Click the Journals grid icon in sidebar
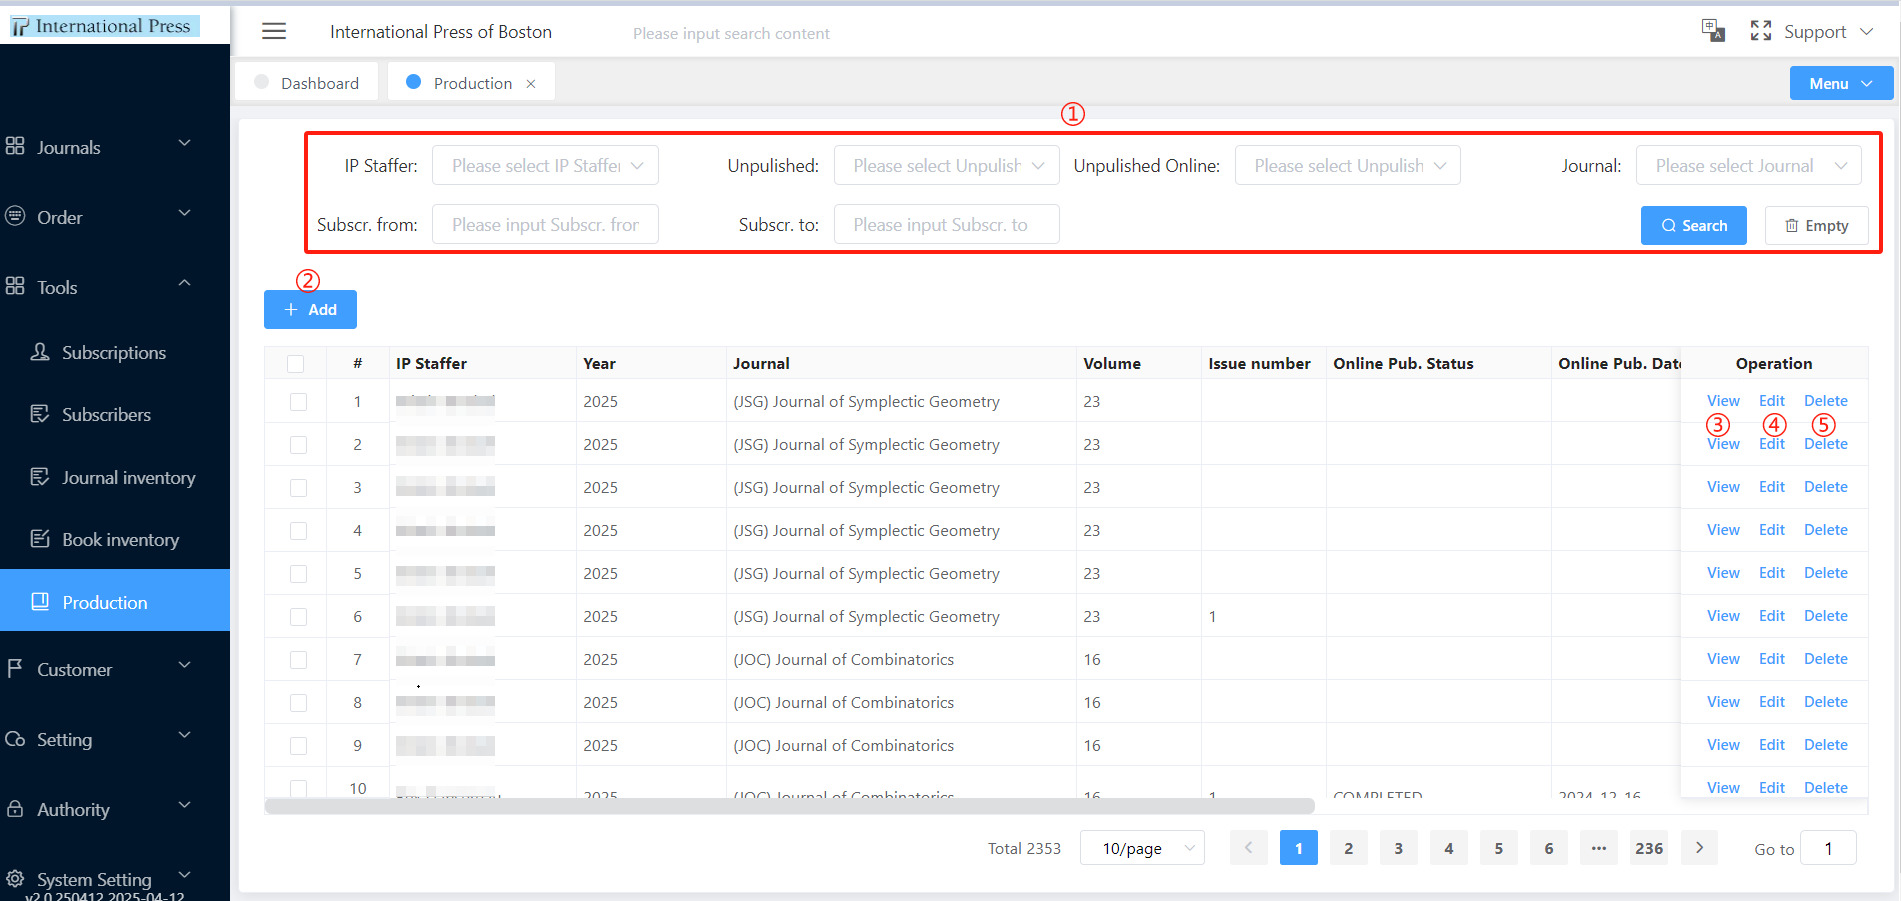1901x901 pixels. 15,146
